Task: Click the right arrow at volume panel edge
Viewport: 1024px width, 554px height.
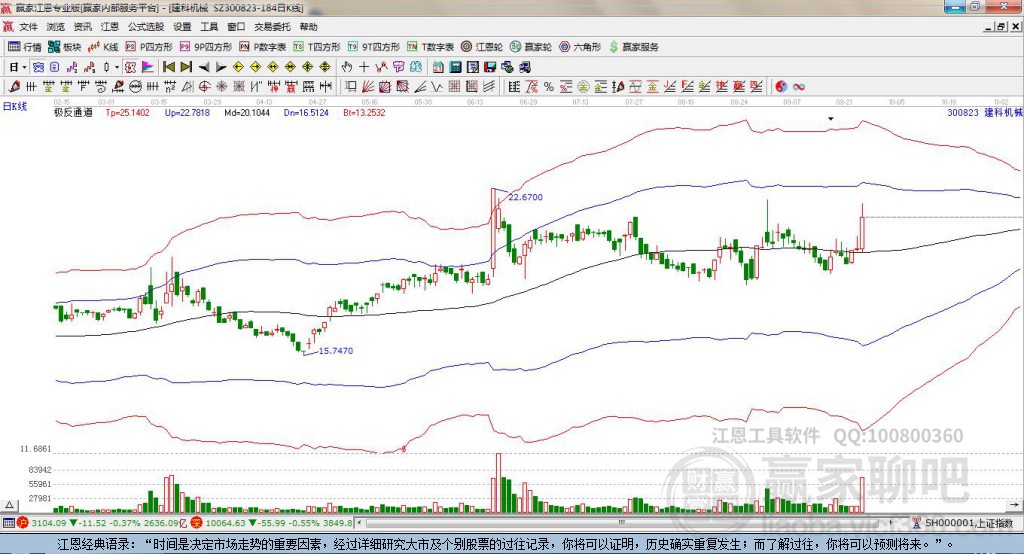Action: [x=1014, y=505]
